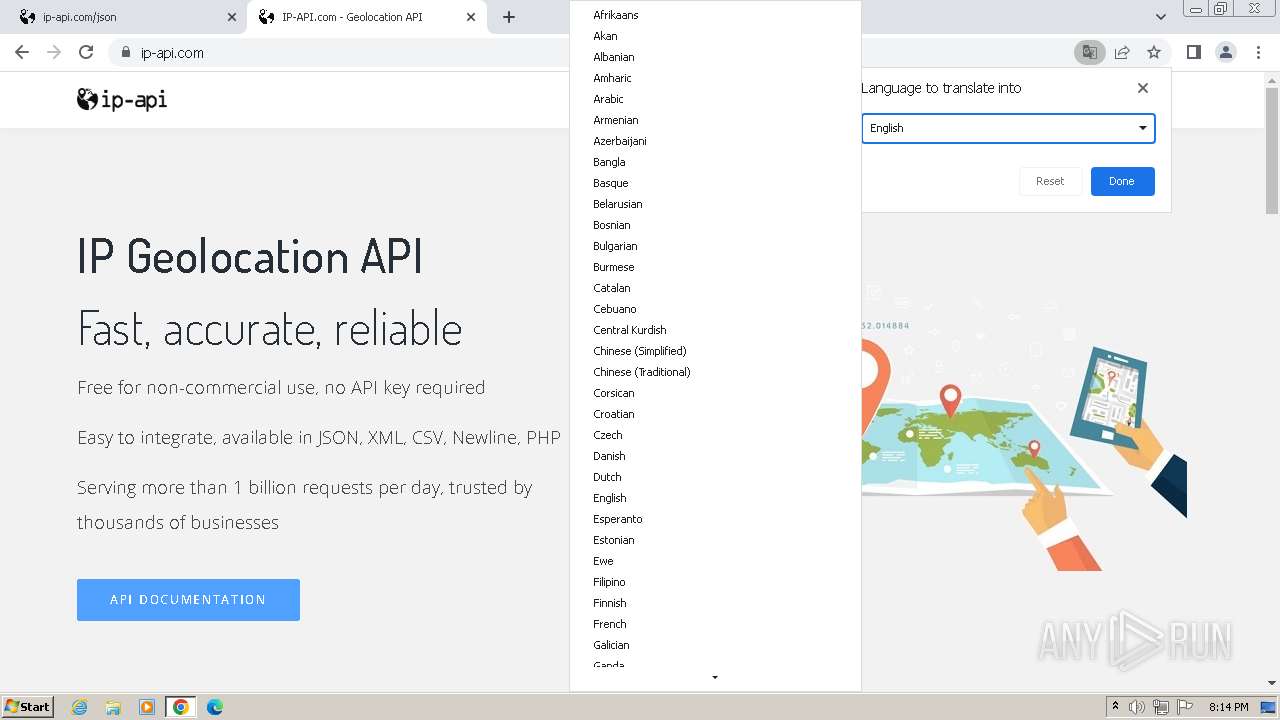Open a new browser tab
The width and height of the screenshot is (1280, 720).
point(509,17)
